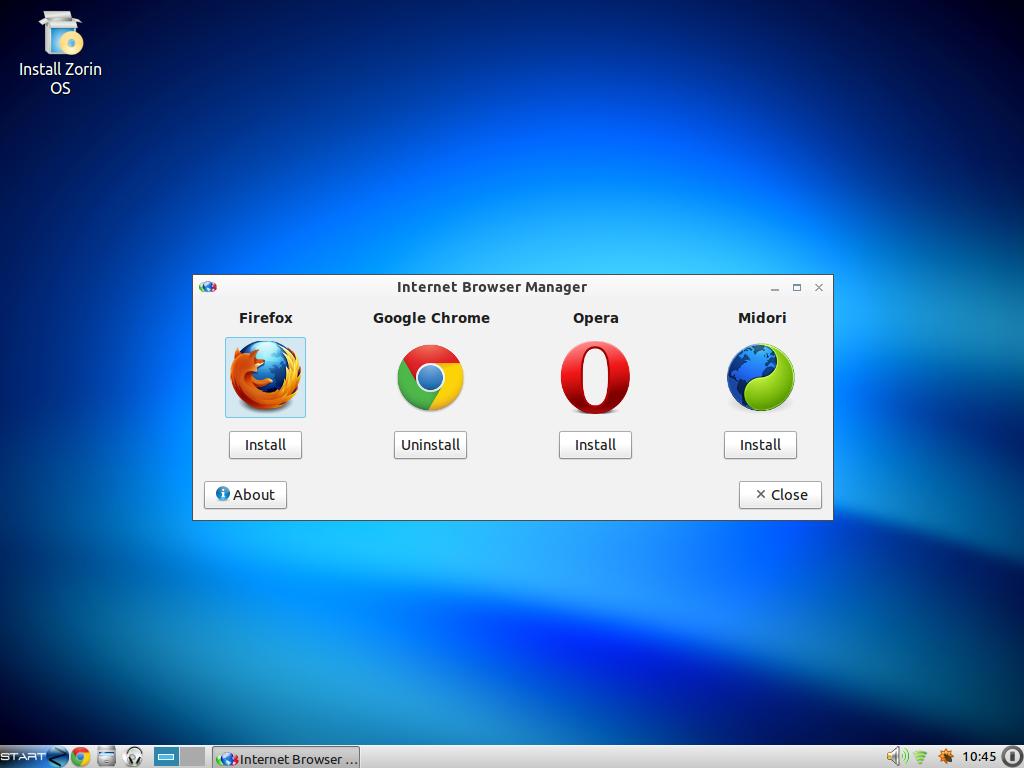Open the Install Zorin OS desktop shortcut
This screenshot has height=768, width=1024.
(60, 54)
